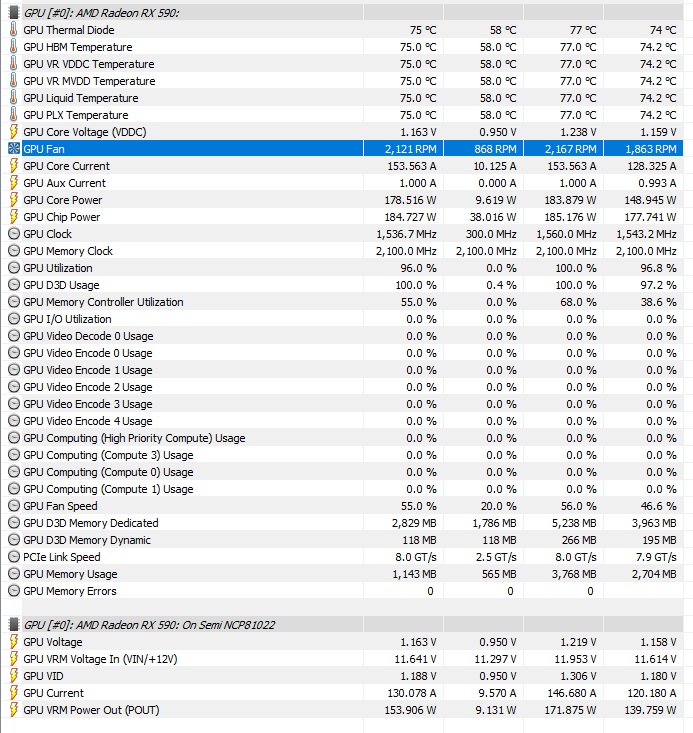Click thermometer icon next to GPU Thermal Diode

tap(14, 30)
